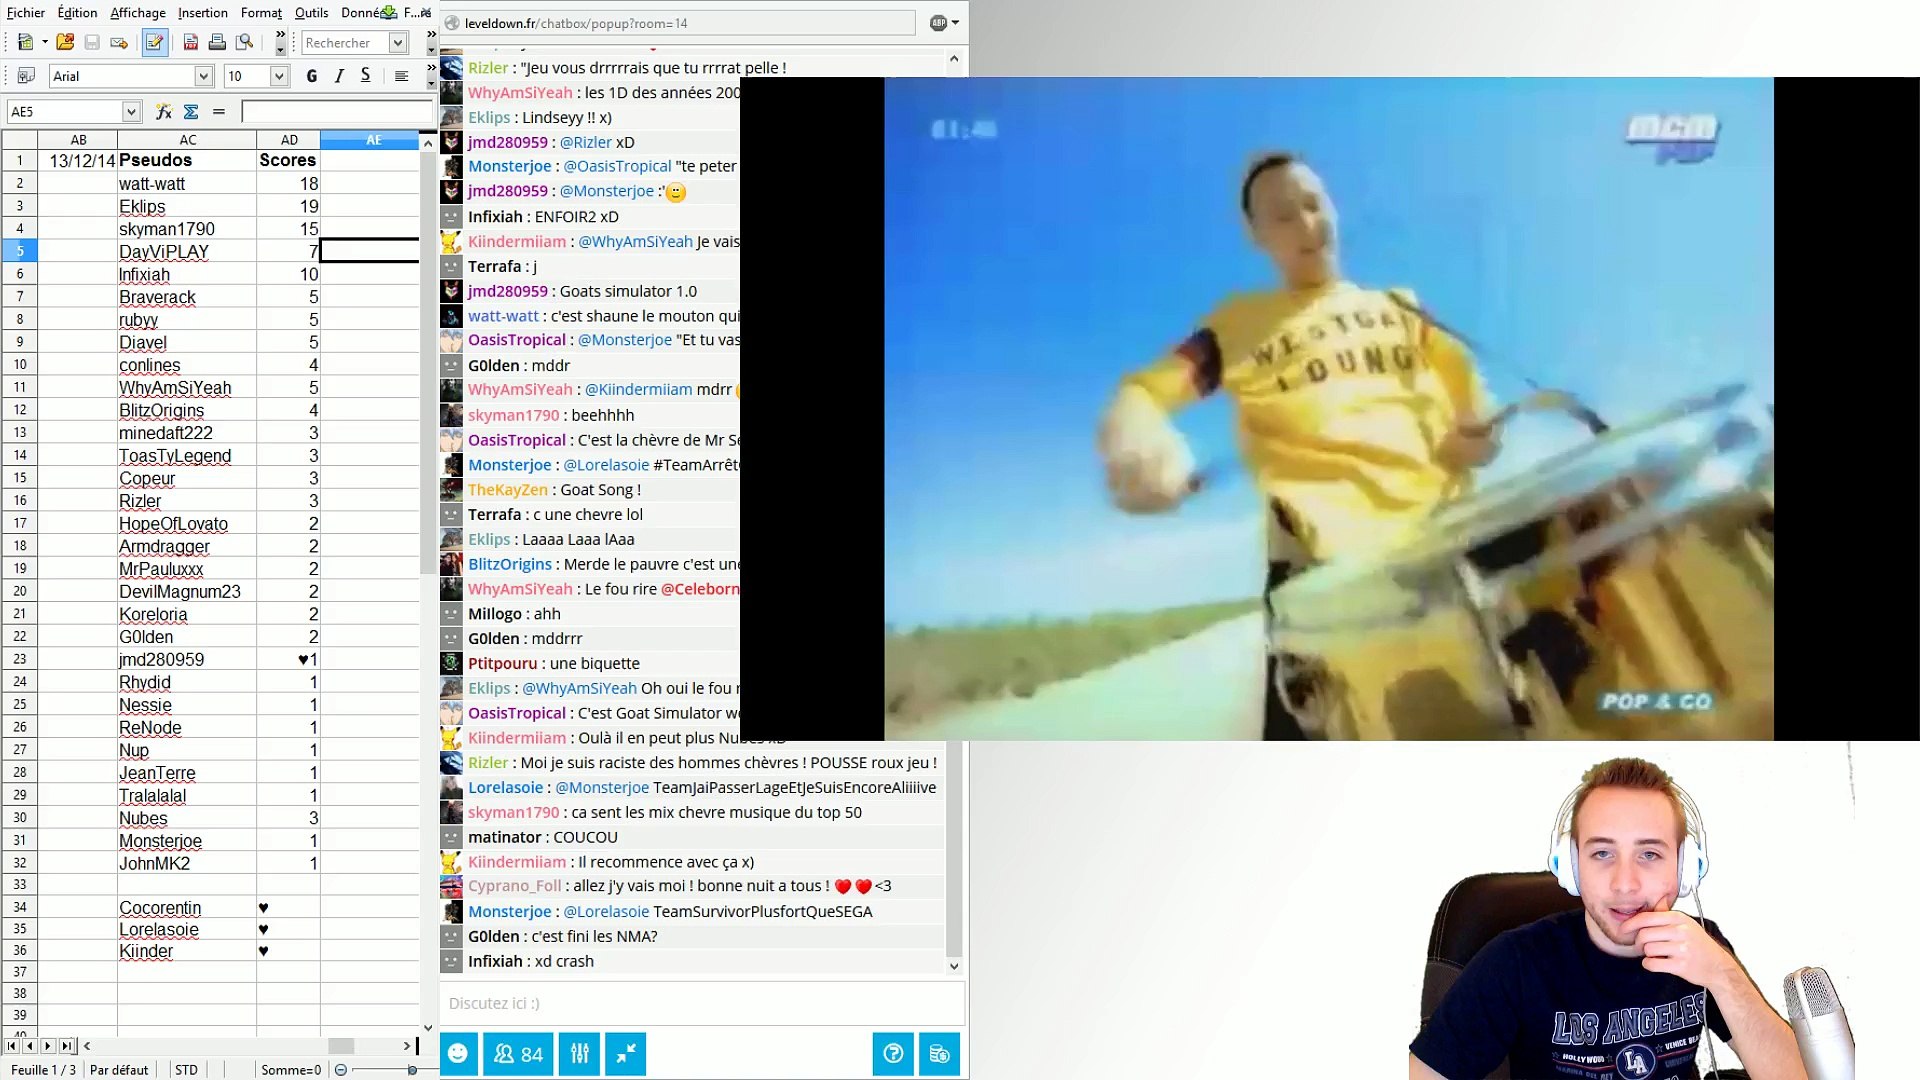Click the Discutez ici chat input field
The image size is (1920, 1080).
[702, 1003]
